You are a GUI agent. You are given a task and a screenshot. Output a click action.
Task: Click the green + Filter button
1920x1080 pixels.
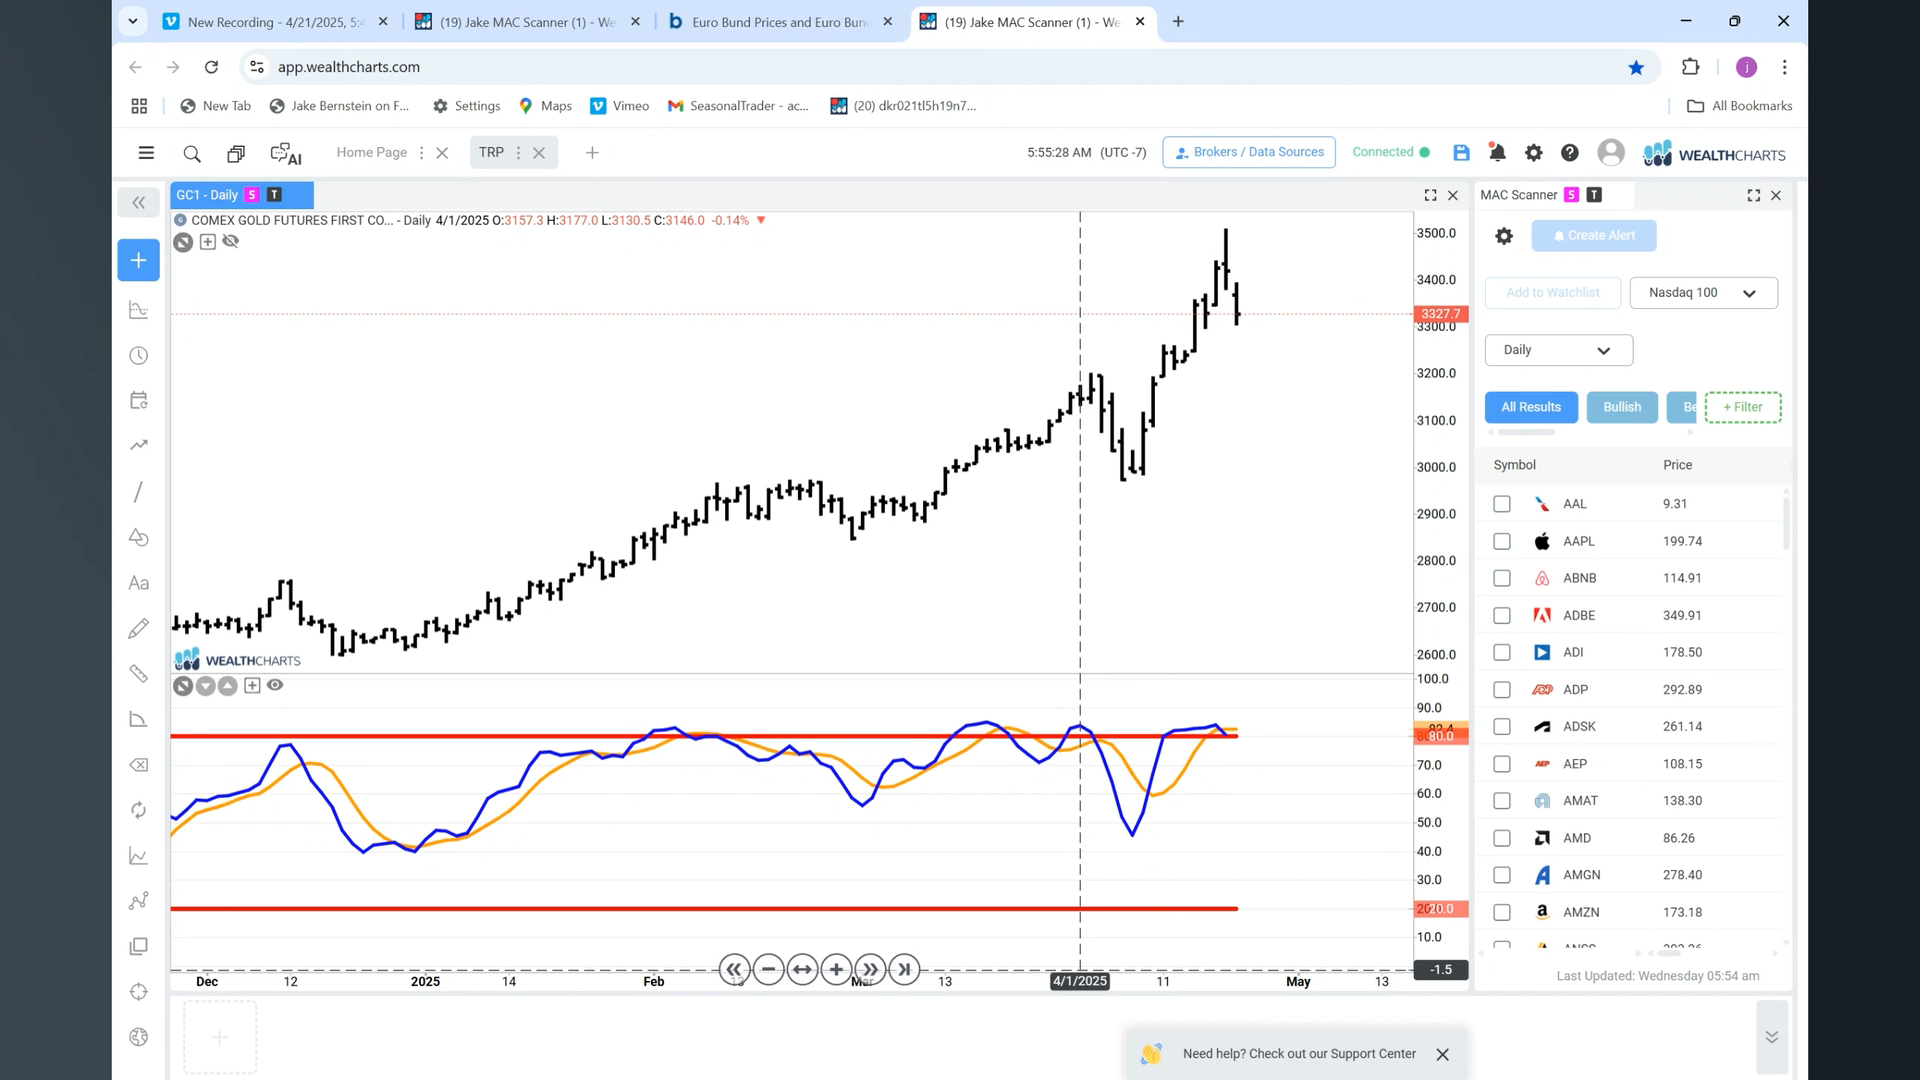pos(1743,407)
